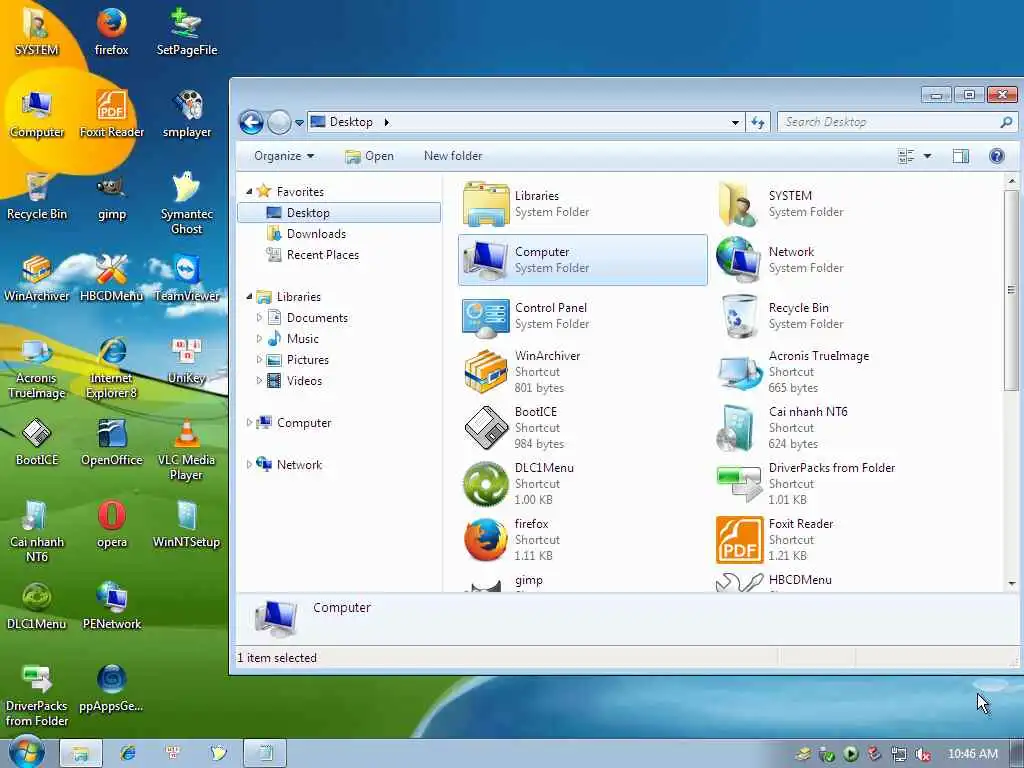This screenshot has width=1024, height=768.
Task: Select Foxit Reader shortcut in file list
Action: [837, 540]
